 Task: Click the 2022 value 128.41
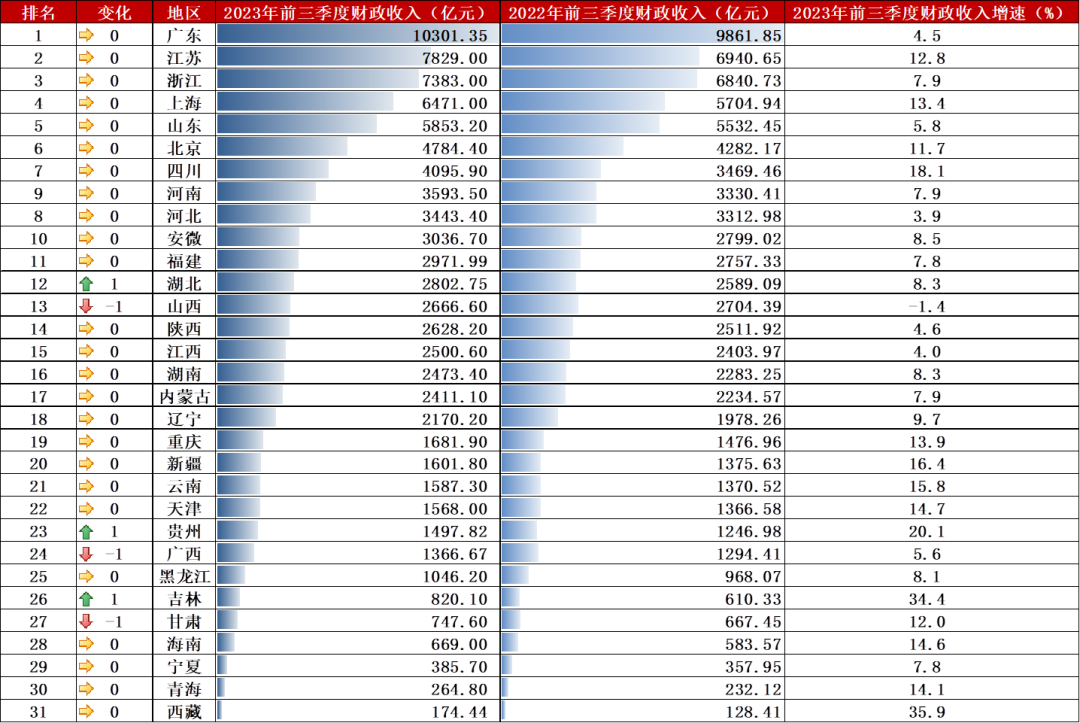click(754, 712)
